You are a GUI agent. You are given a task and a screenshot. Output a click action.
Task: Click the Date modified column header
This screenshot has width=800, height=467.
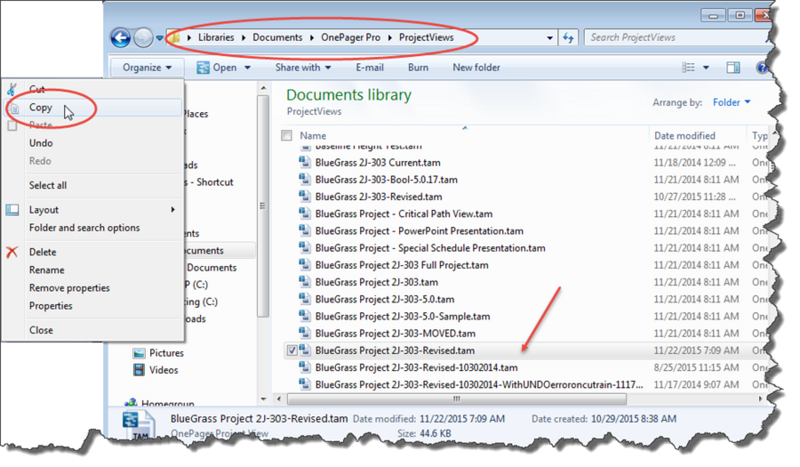tap(684, 135)
